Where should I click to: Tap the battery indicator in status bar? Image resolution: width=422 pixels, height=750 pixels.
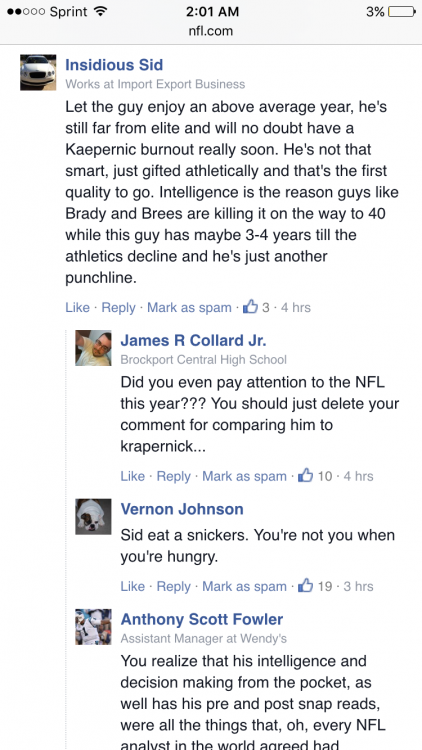click(401, 12)
